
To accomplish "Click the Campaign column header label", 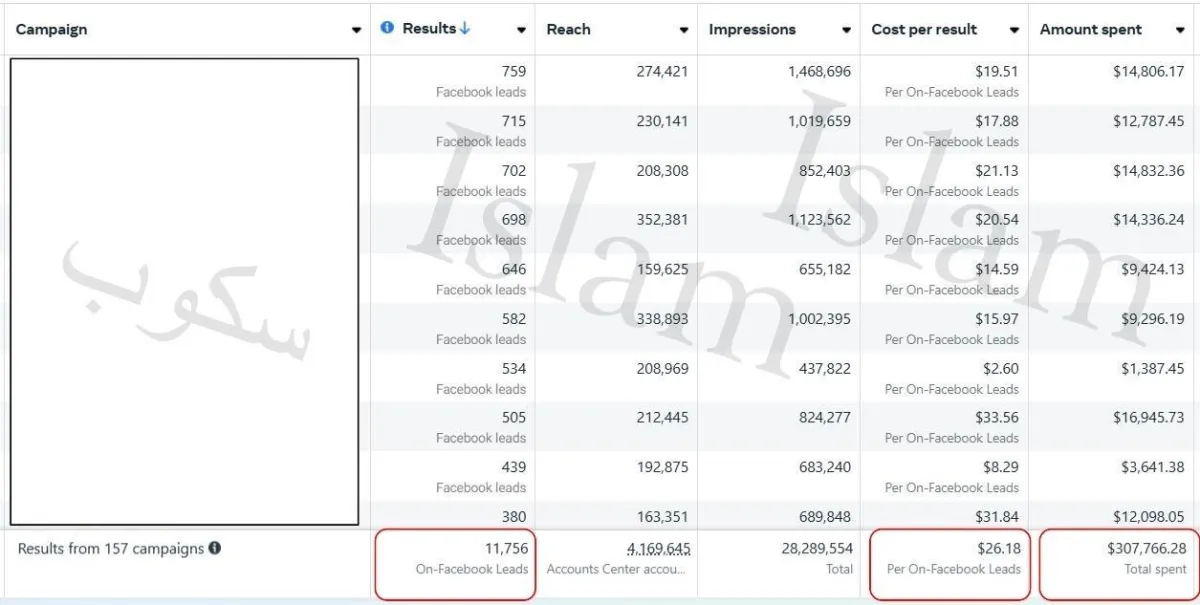I will coord(51,30).
